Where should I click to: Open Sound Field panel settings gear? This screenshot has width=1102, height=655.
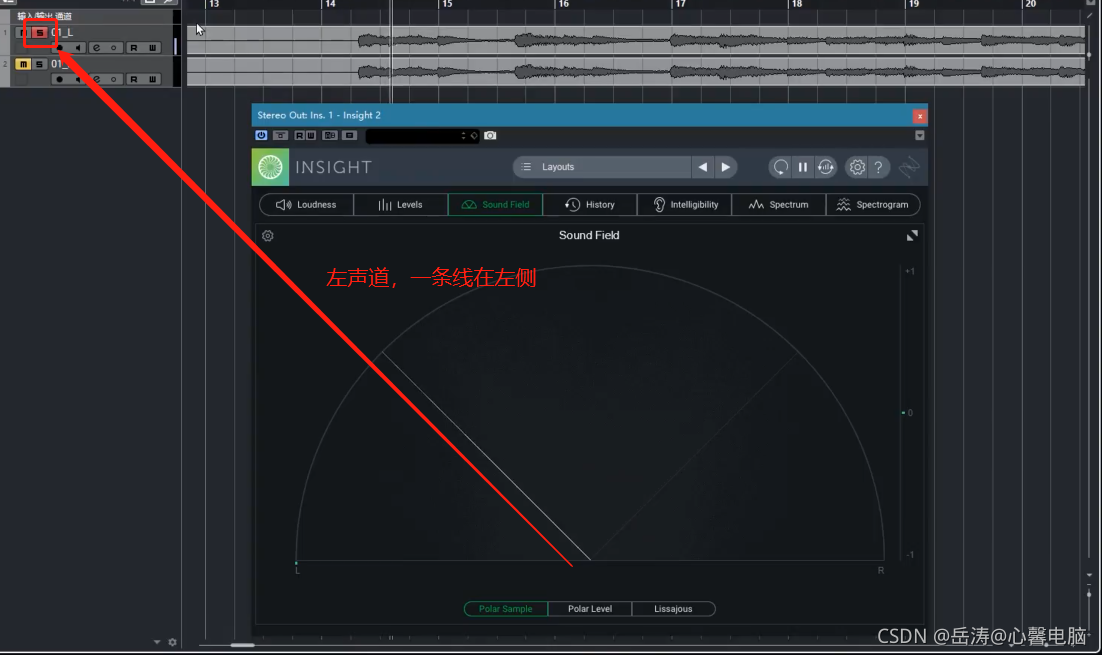268,235
